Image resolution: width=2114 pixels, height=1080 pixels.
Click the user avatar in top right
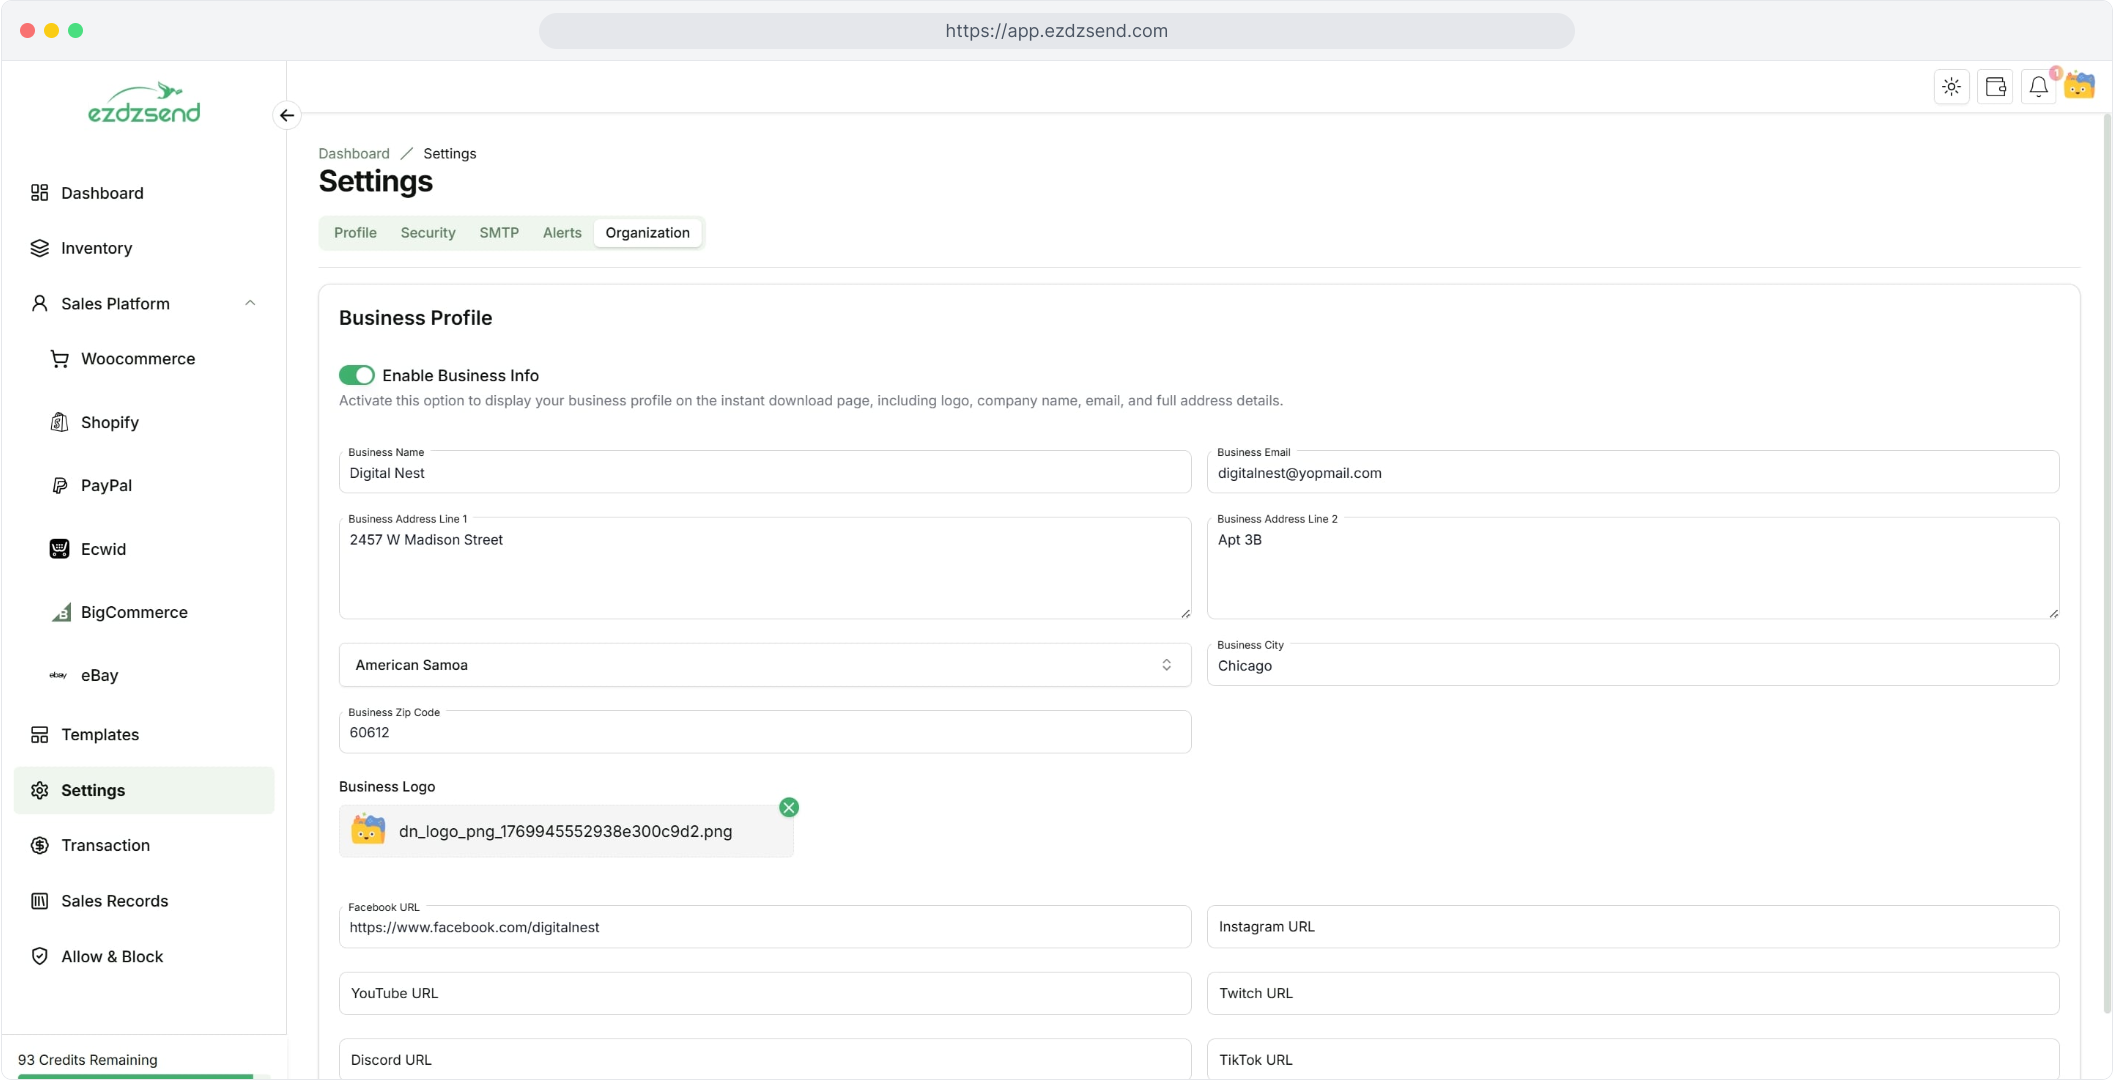[x=2080, y=86]
